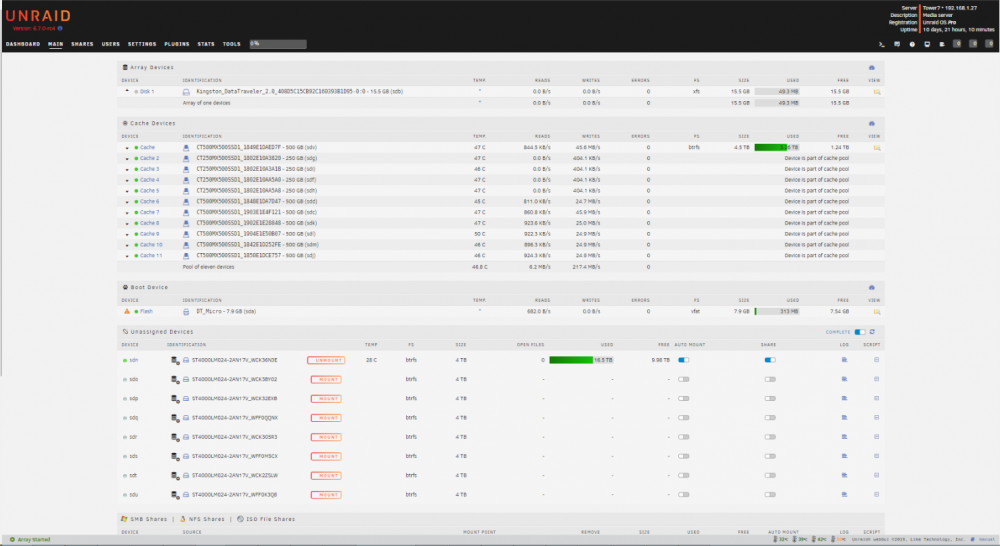Screen dimensions: 1000x546
Task: Mount the sdp drive
Action: (x=326, y=399)
